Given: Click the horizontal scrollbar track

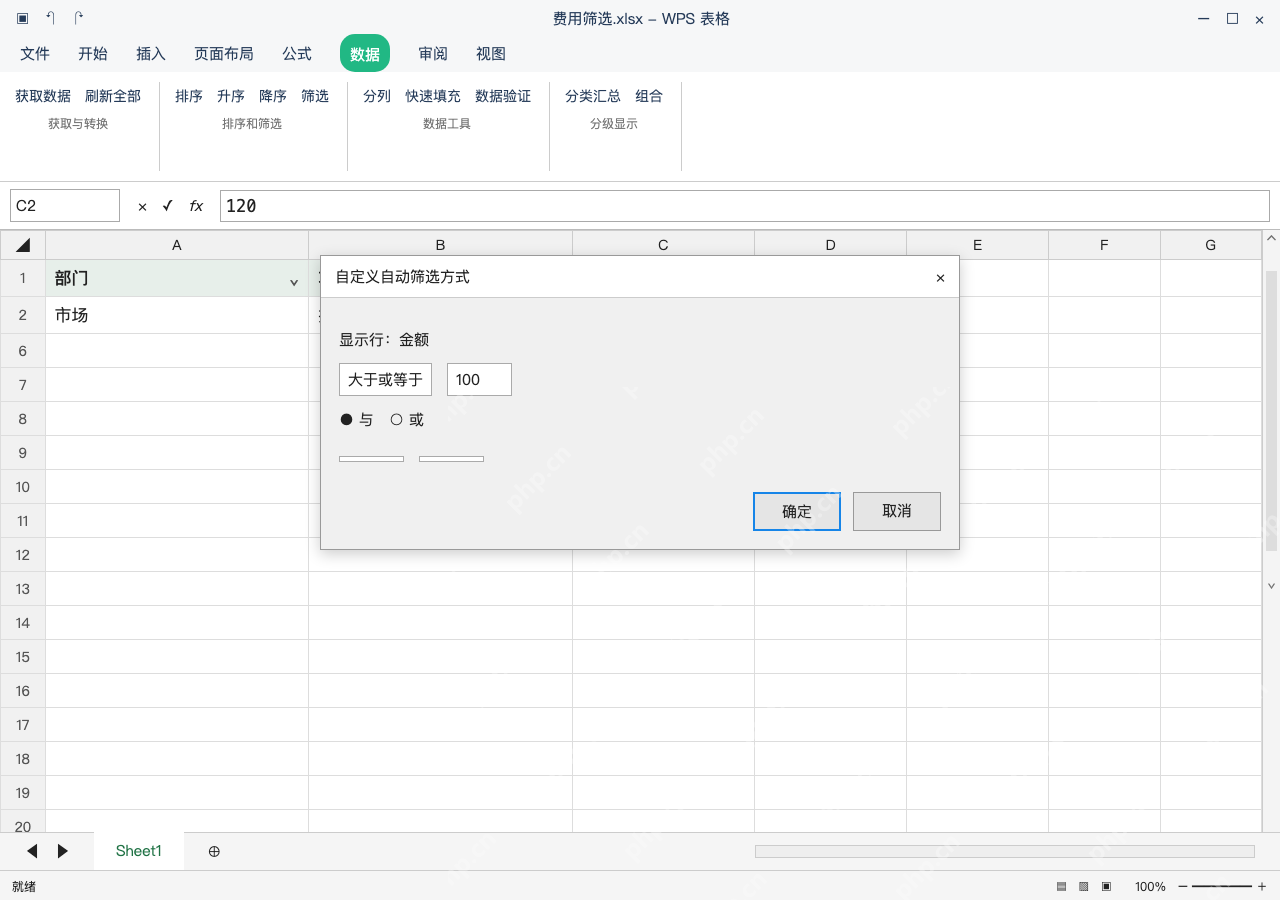Looking at the screenshot, I should click(1005, 851).
